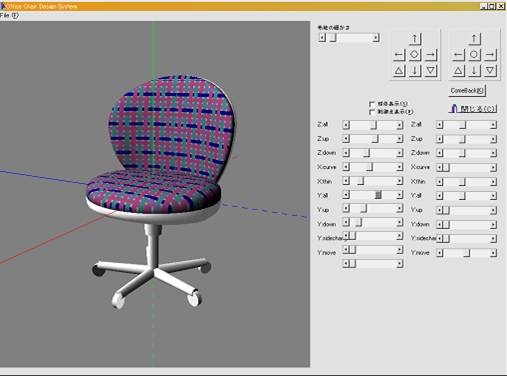The width and height of the screenshot is (507, 376).
Task: Click the left arrow in the right control pad
Action: pos(458,55)
